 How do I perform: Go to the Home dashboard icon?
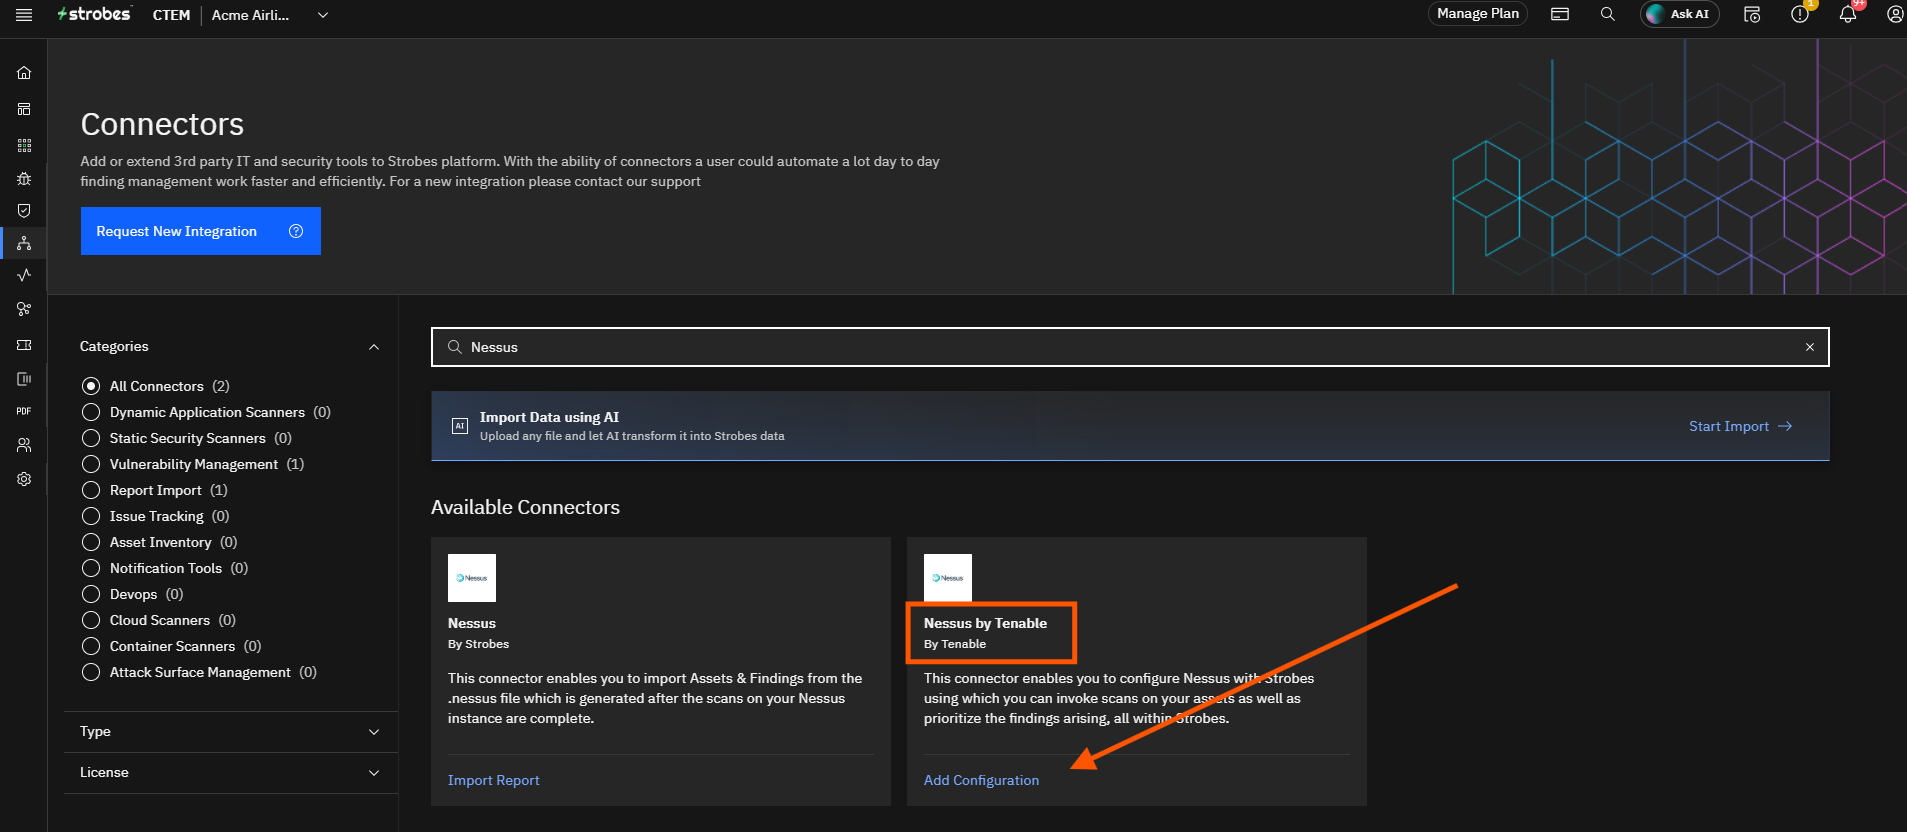click(x=24, y=73)
